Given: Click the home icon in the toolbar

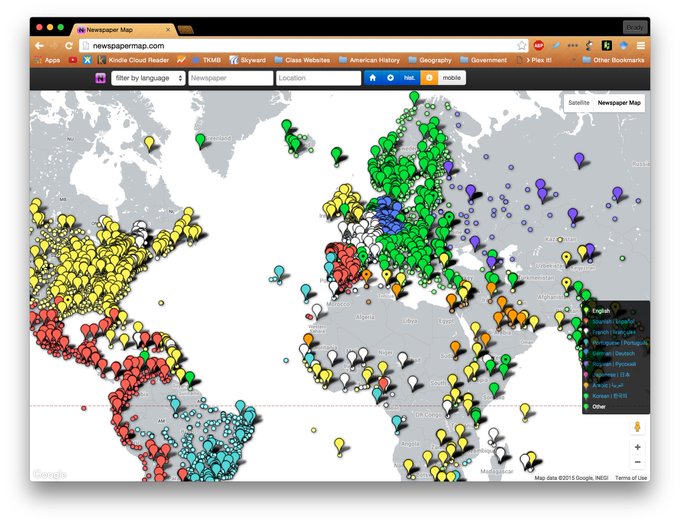Looking at the screenshot, I should (x=372, y=77).
